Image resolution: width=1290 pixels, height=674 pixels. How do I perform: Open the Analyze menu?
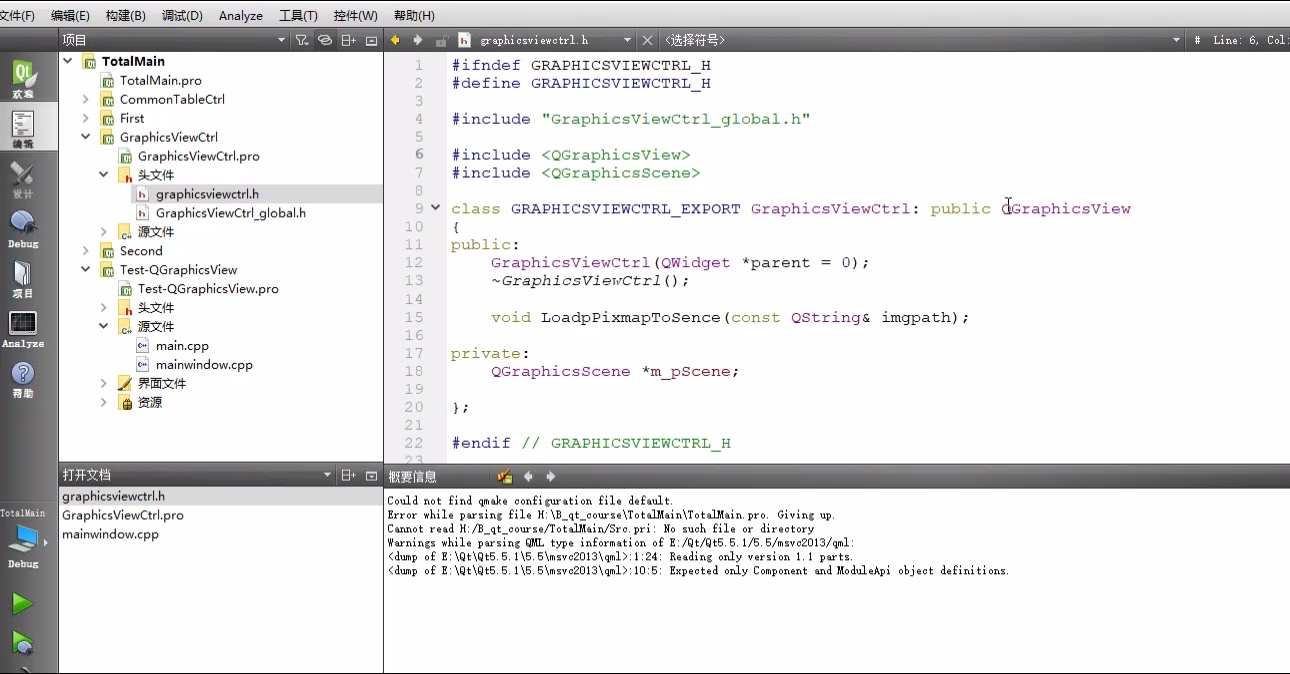pyautogui.click(x=240, y=15)
